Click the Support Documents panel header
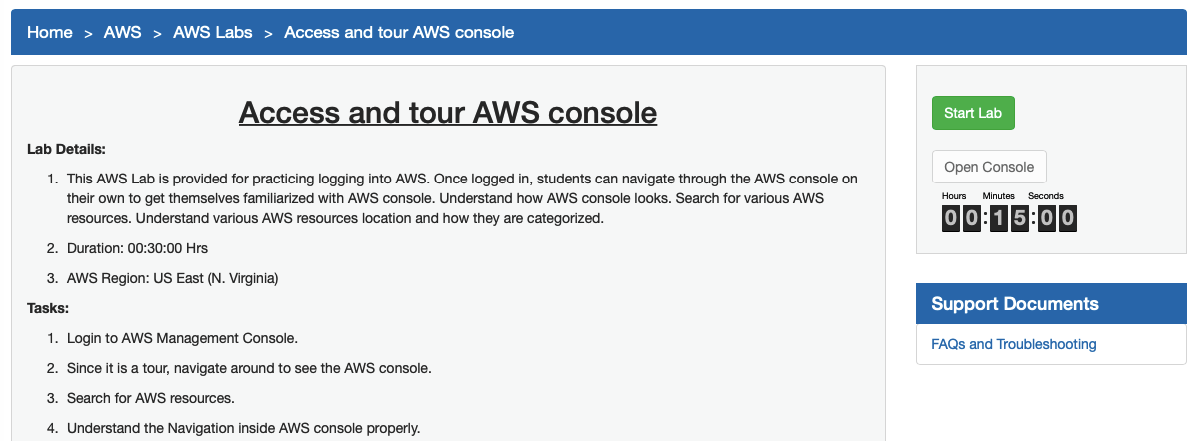 [1014, 304]
